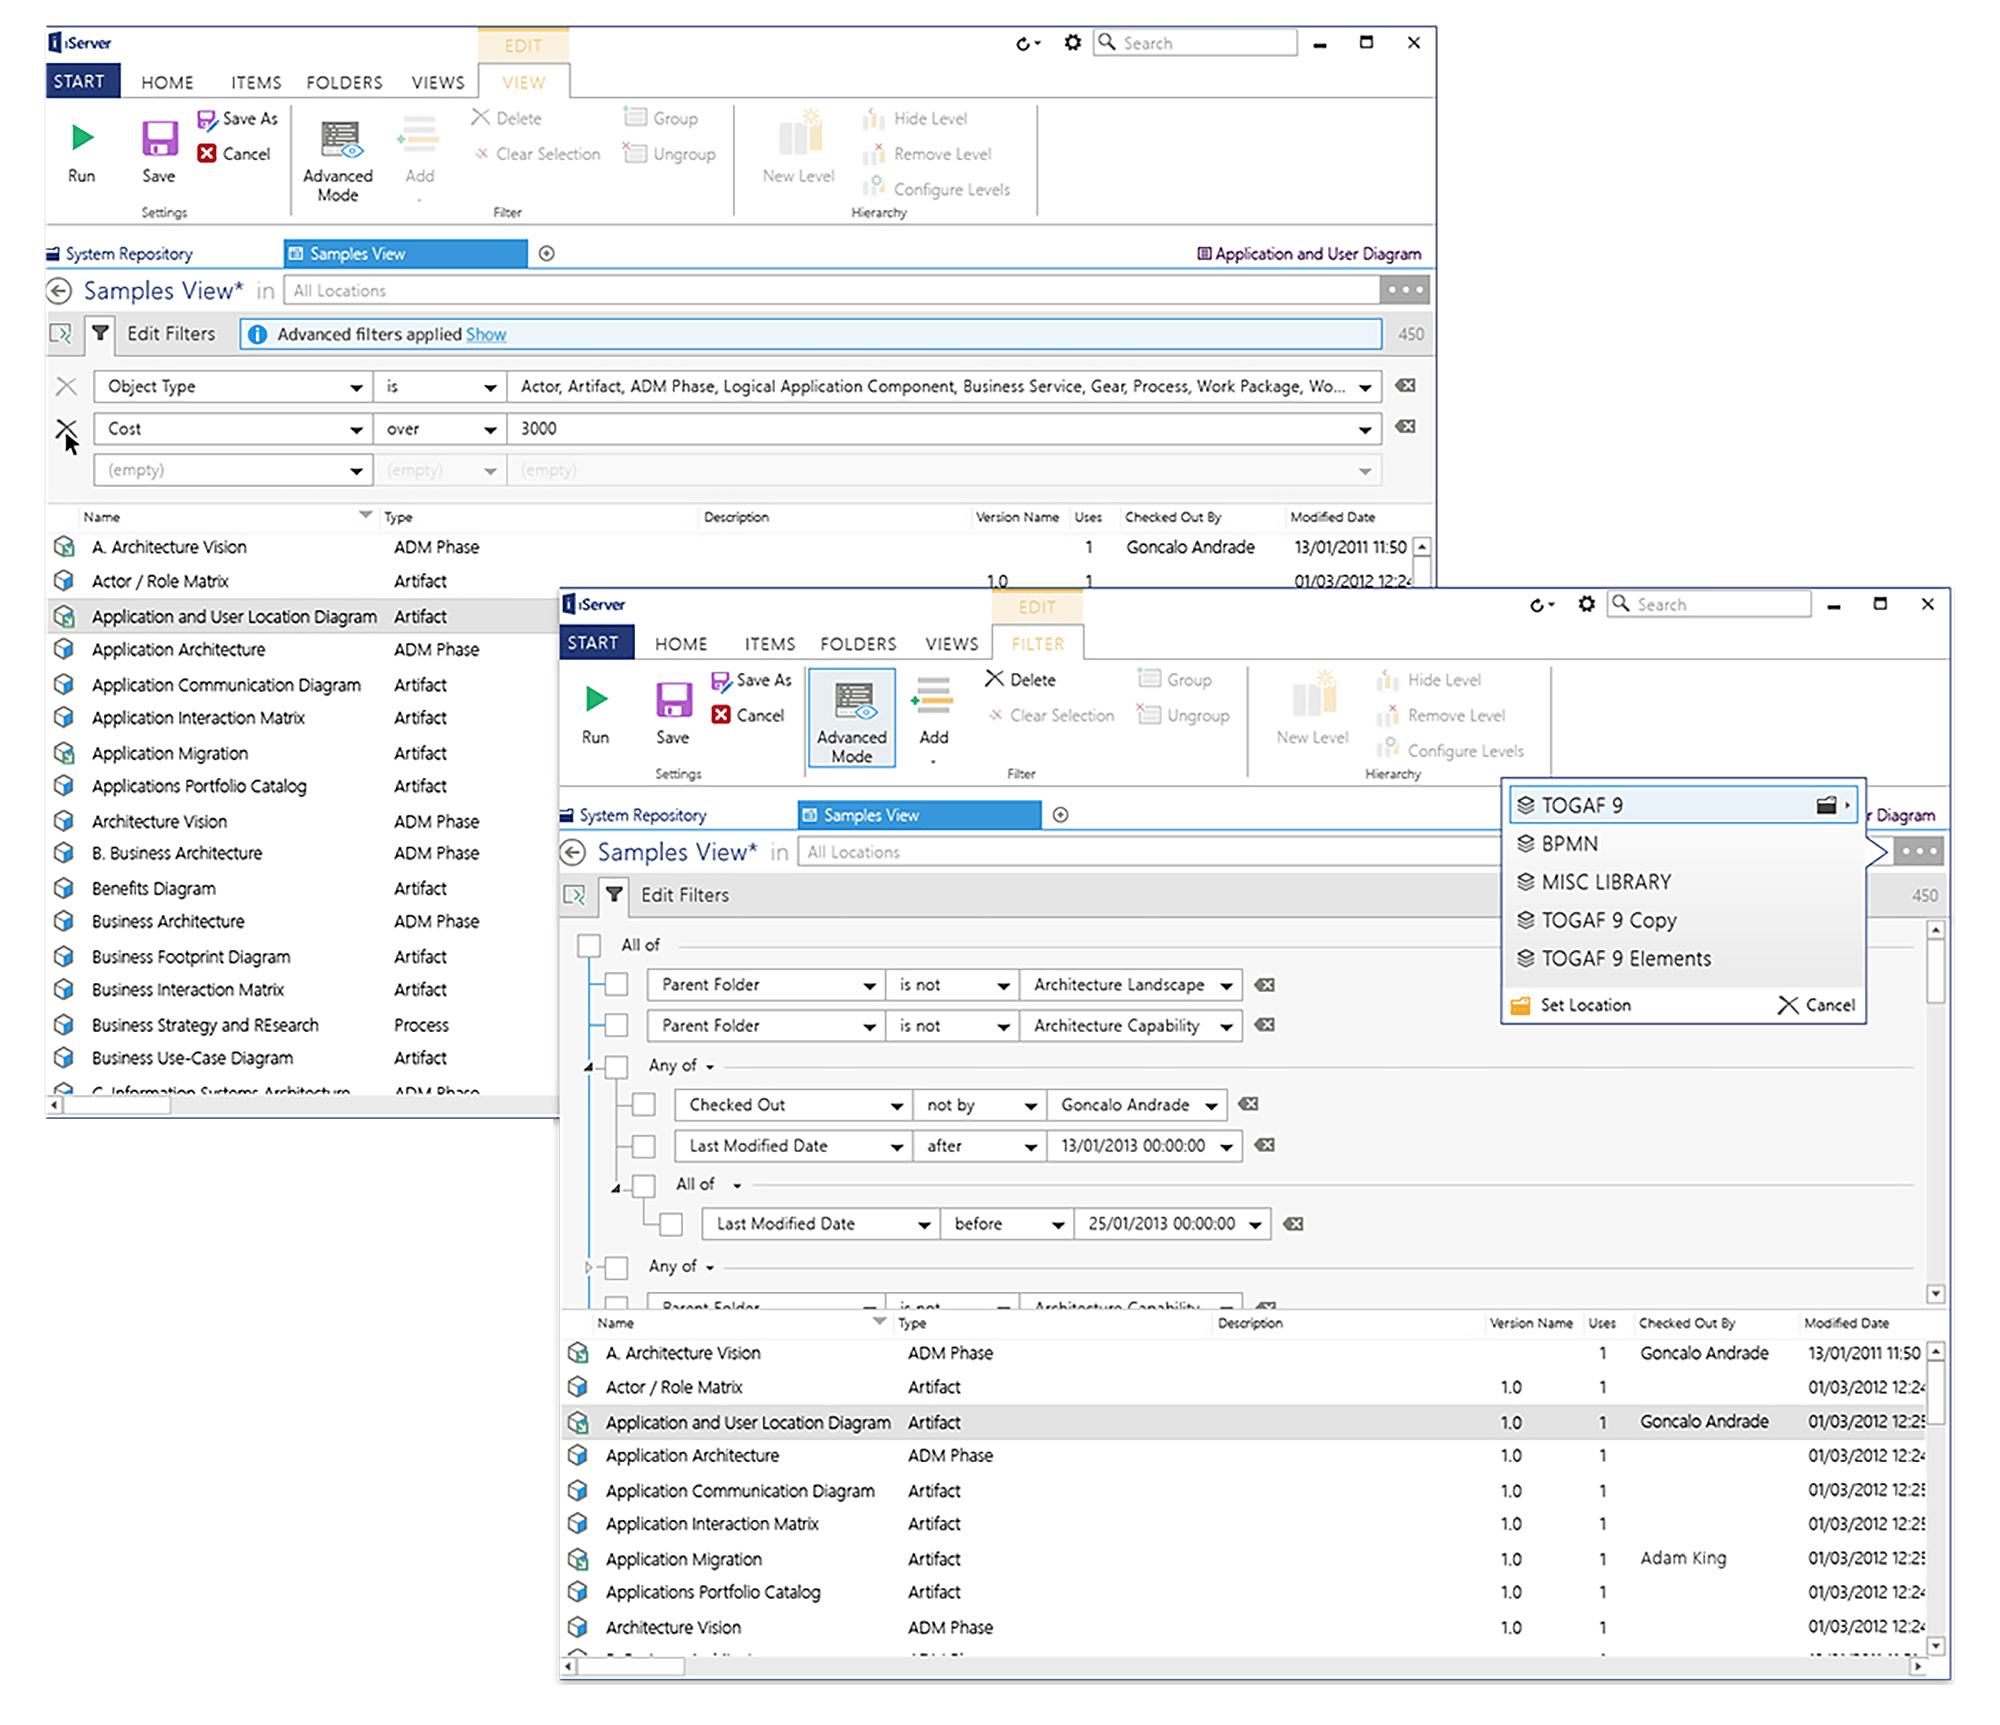Click Save As in back window ribbon
This screenshot has height=1725, width=2000.
237,119
